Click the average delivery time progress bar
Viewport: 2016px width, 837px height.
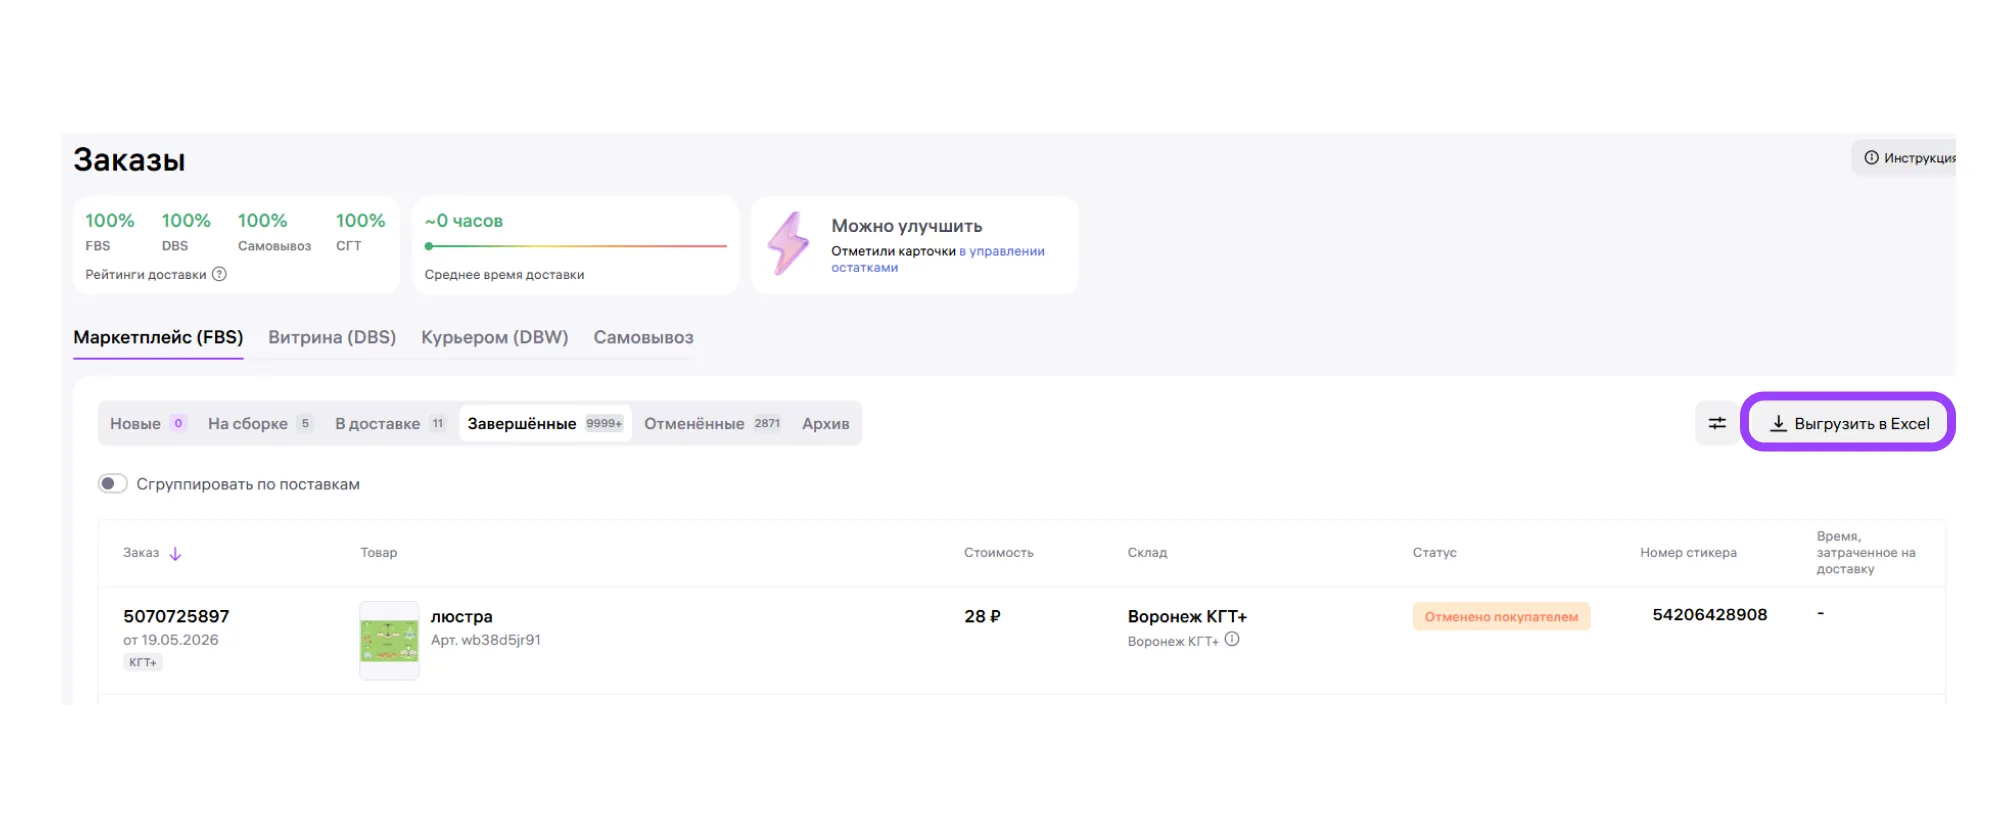pos(575,246)
